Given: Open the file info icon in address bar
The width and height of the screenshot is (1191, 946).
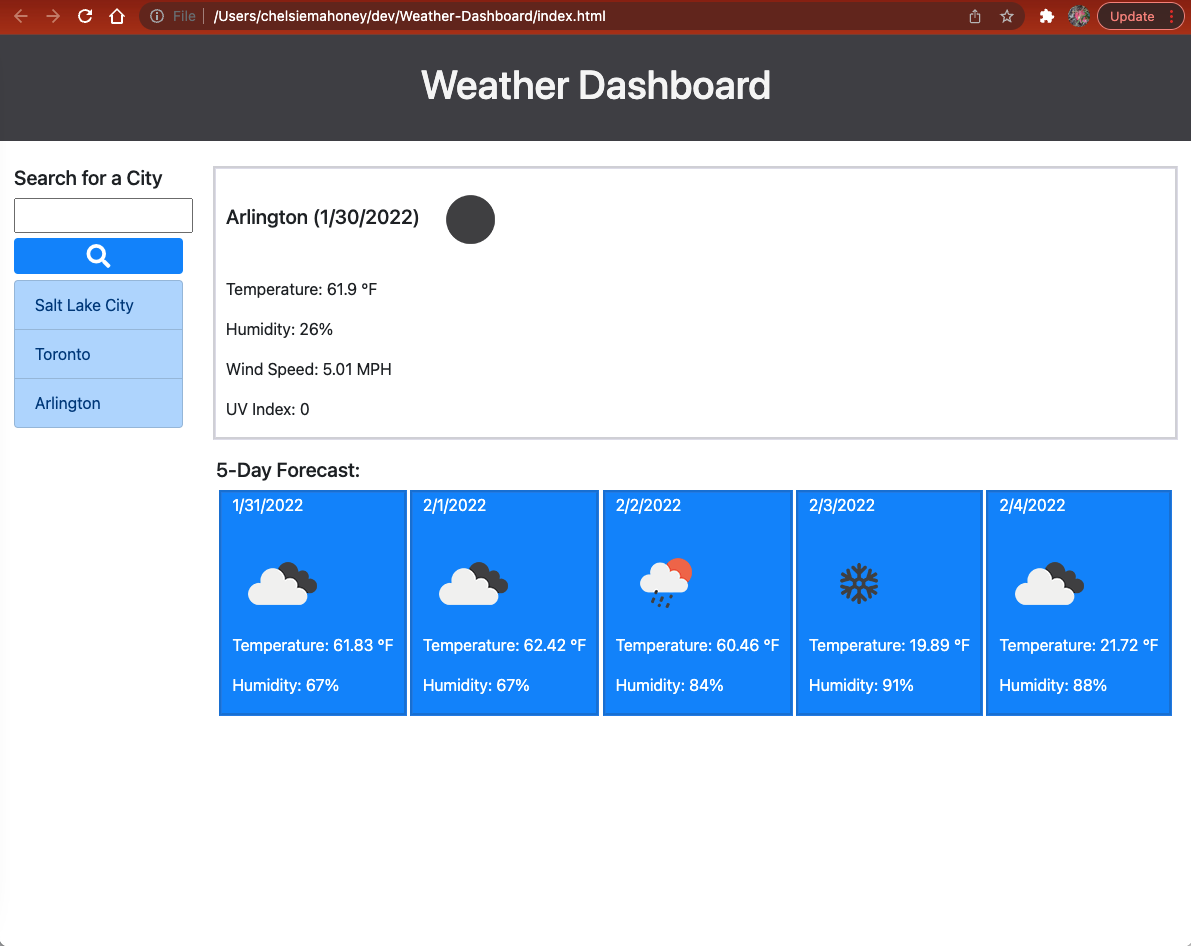Looking at the screenshot, I should [x=156, y=16].
